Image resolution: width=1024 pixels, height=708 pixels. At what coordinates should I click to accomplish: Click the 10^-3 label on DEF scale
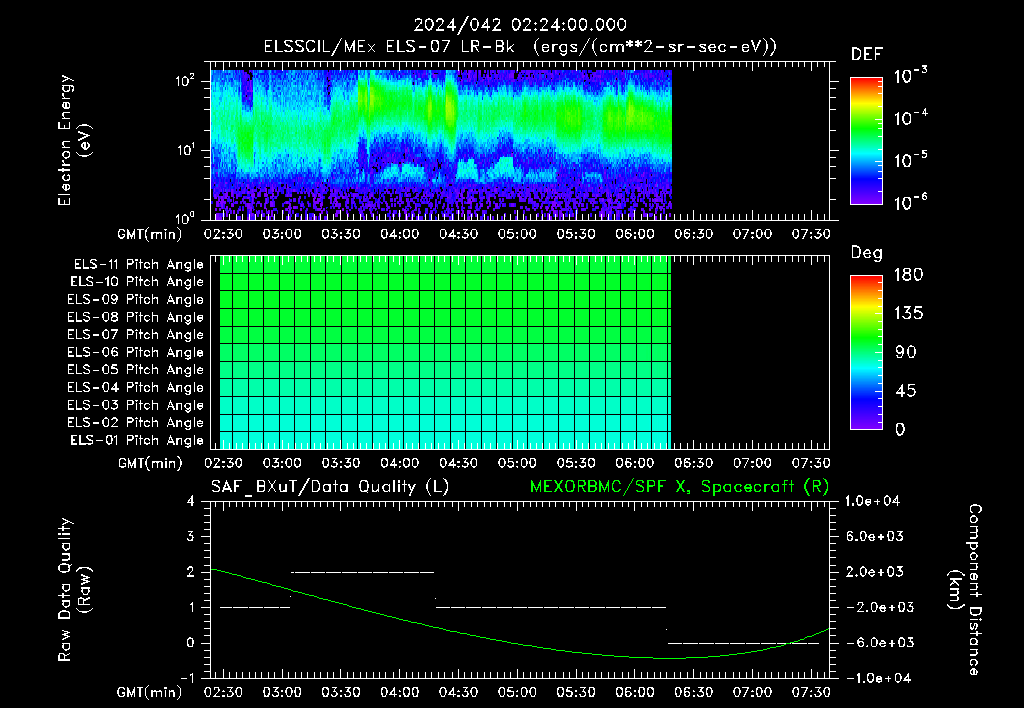[x=911, y=76]
